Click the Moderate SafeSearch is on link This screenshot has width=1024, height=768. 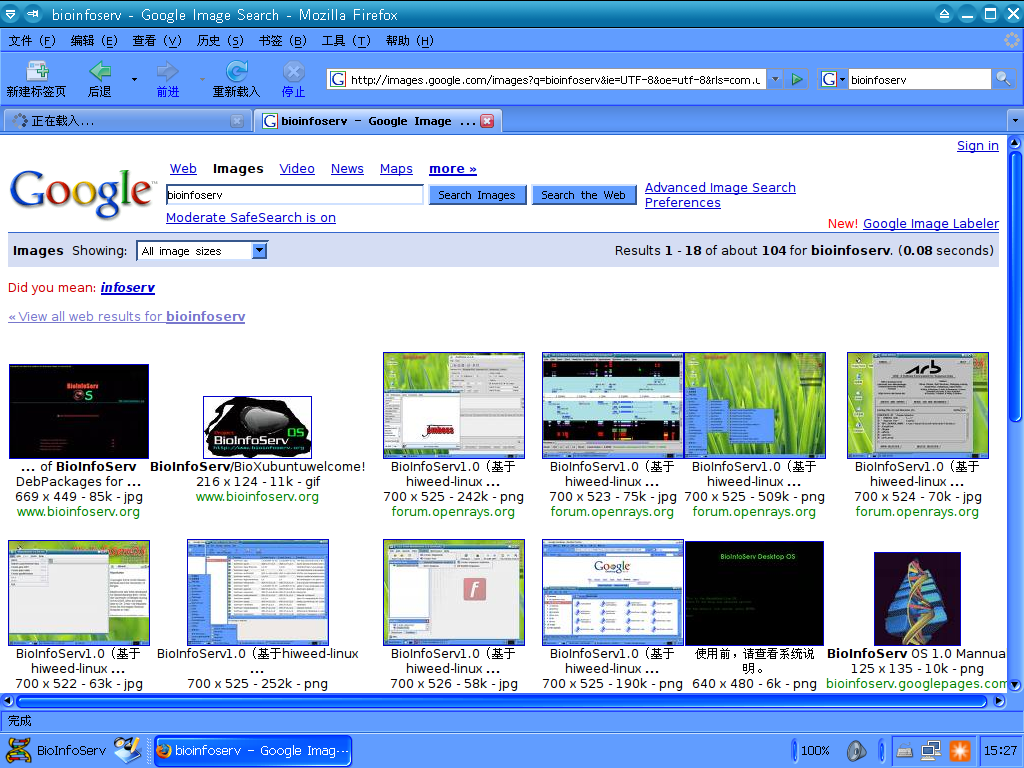click(x=251, y=217)
